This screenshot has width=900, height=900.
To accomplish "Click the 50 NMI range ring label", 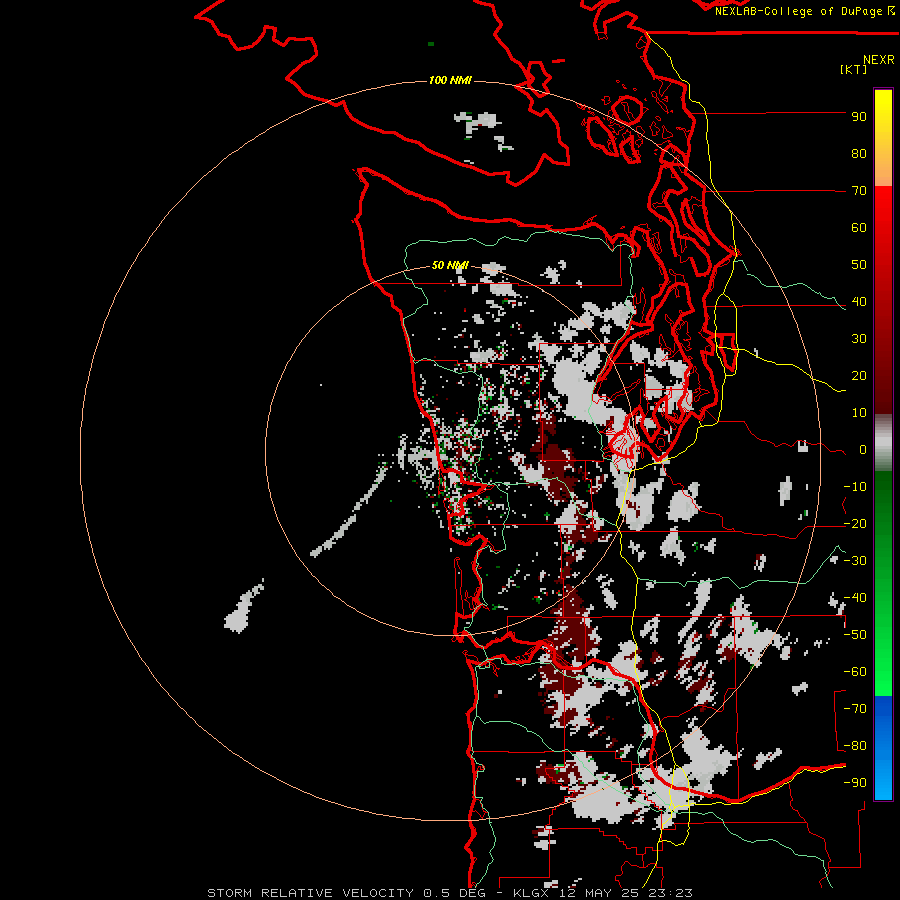I will coord(450,265).
